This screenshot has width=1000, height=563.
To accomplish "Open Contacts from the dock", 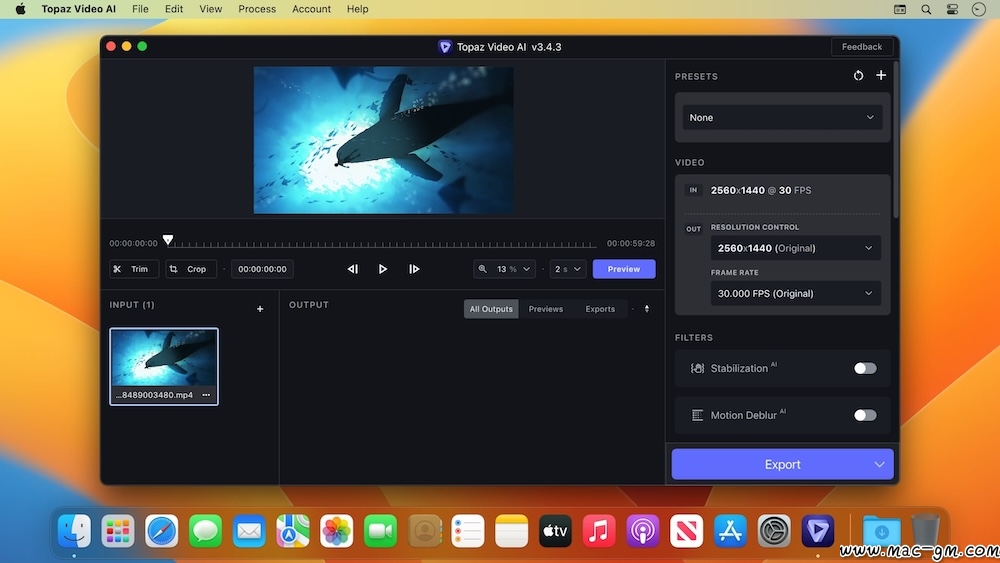I will (x=425, y=530).
